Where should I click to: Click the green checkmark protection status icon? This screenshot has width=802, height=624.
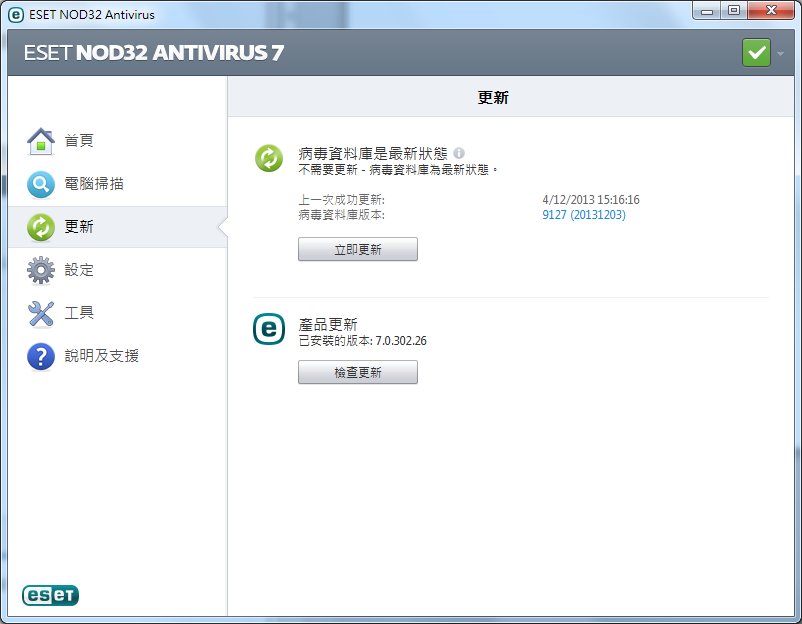756,52
